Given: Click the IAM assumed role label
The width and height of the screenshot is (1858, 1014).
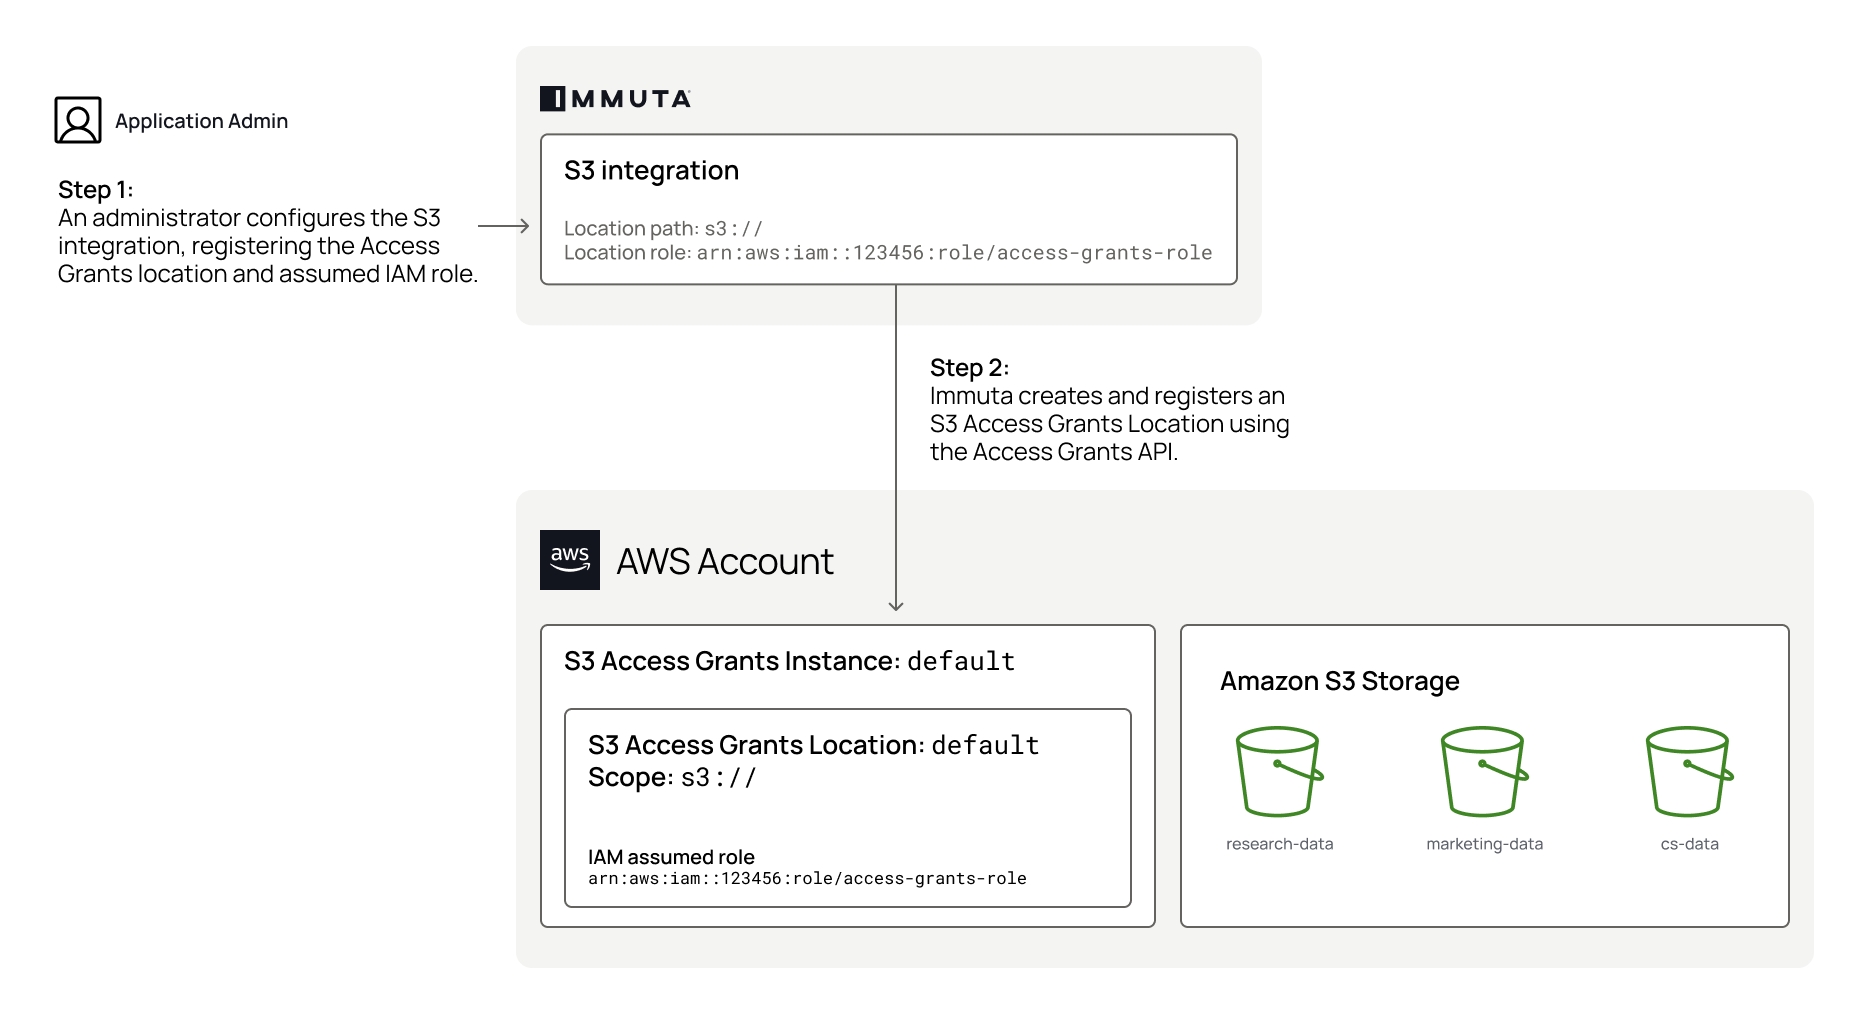Looking at the screenshot, I should 671,857.
